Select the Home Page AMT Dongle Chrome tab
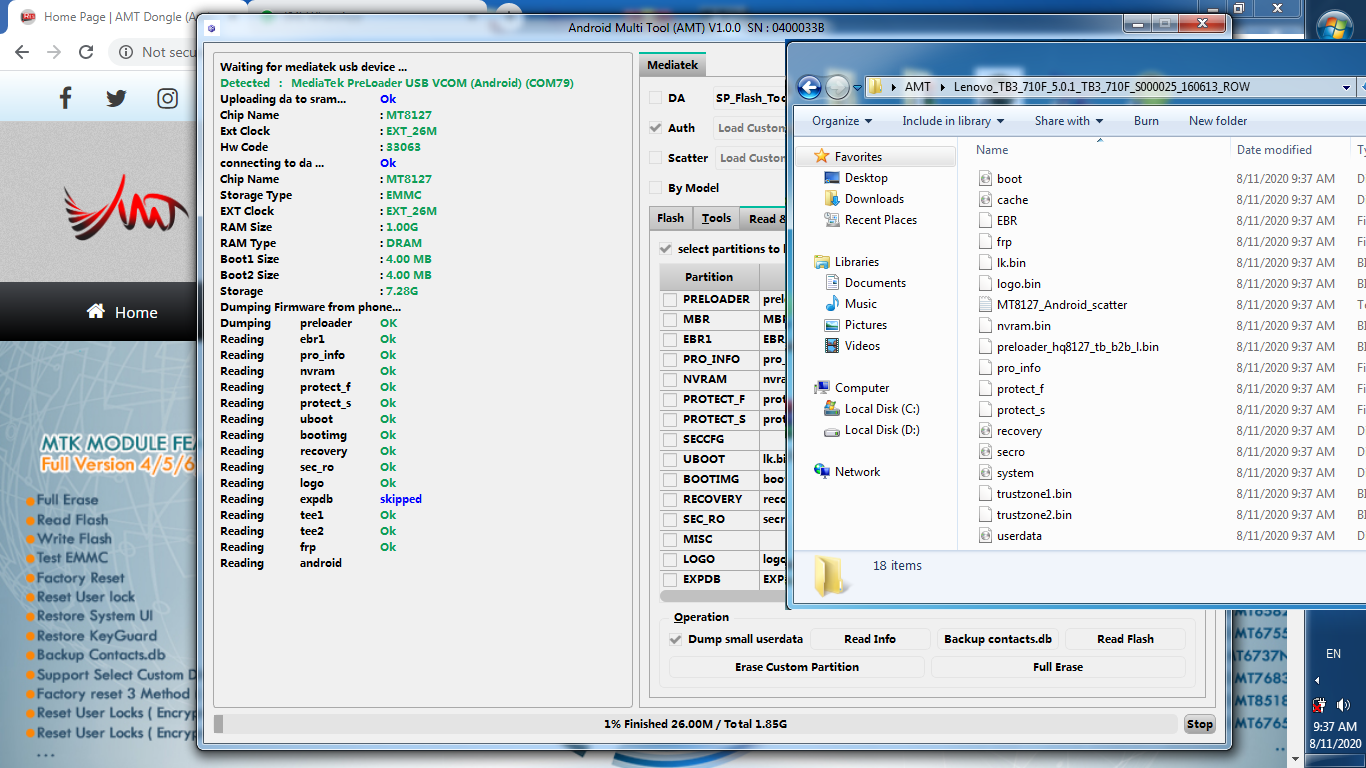Screen dimensions: 1366x768 [108, 16]
